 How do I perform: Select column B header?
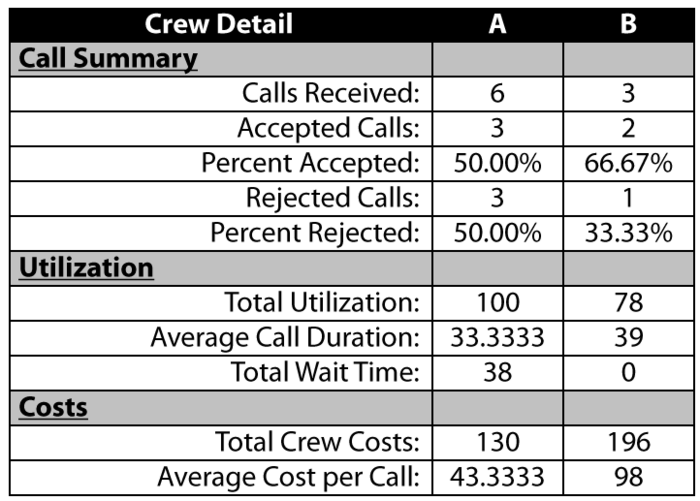(629, 25)
